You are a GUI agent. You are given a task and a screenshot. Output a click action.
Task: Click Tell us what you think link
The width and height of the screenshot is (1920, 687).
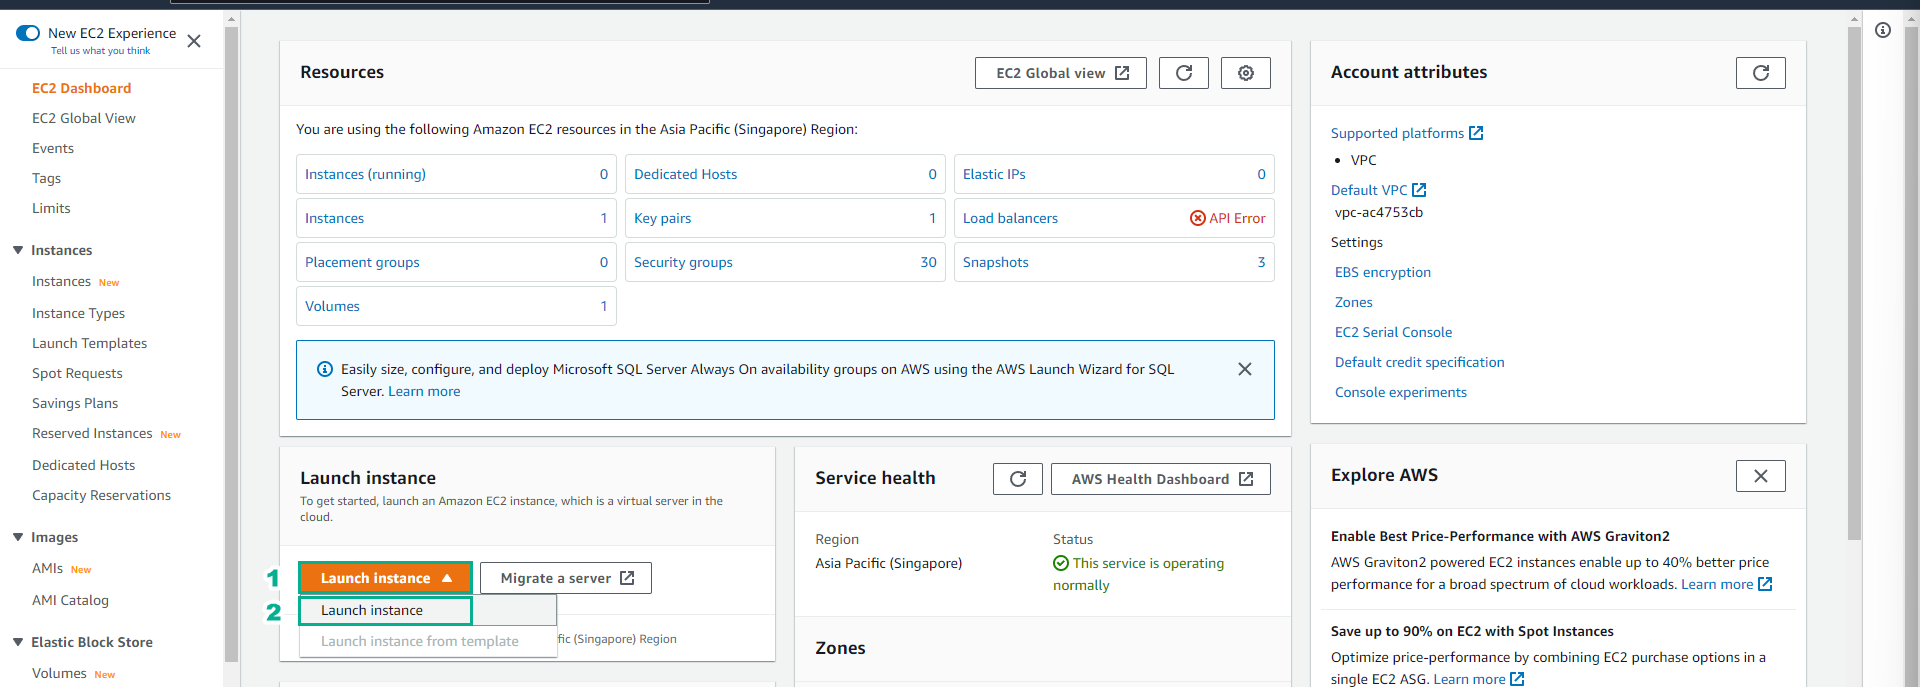coord(100,51)
